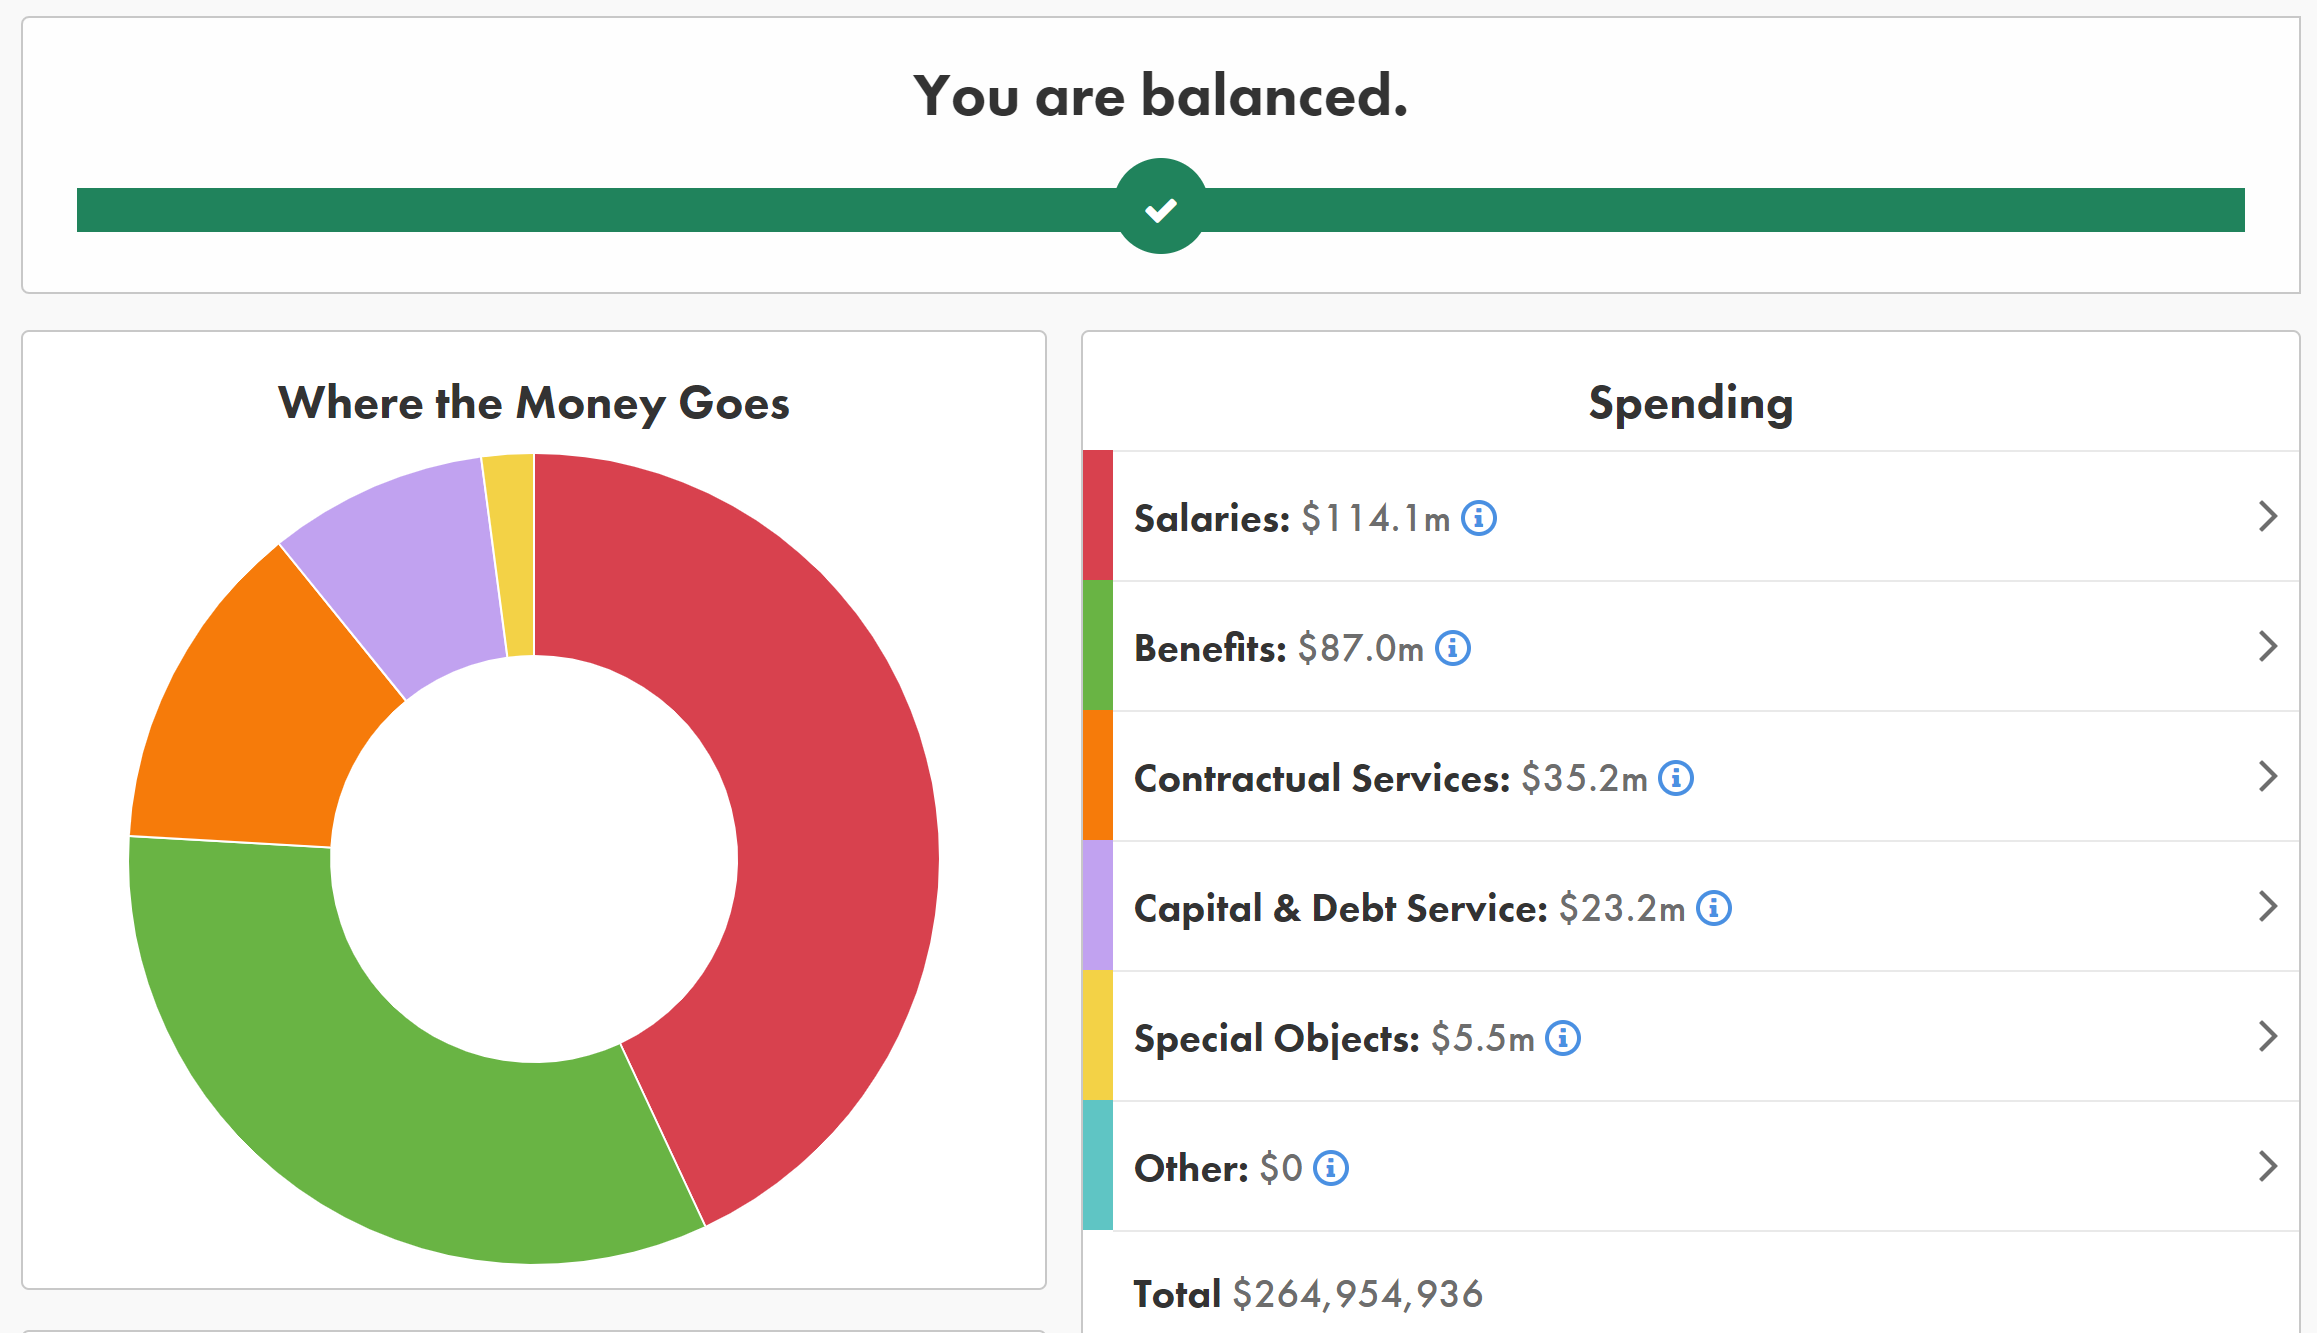
Task: Open the Special Objects info tooltip
Action: pos(1562,1038)
